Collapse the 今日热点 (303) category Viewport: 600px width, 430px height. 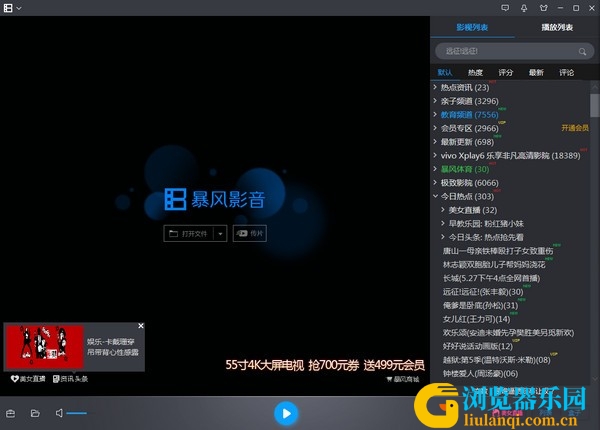pos(435,196)
